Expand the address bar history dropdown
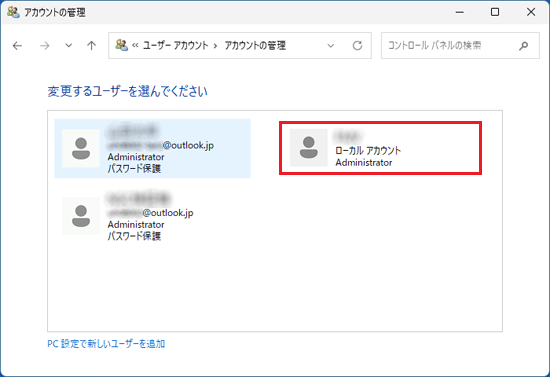The width and height of the screenshot is (550, 377). [x=330, y=46]
